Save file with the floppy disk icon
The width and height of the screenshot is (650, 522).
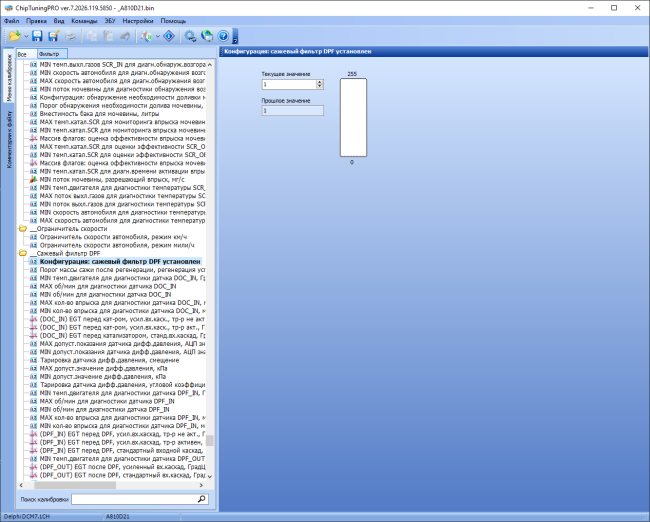coord(37,36)
